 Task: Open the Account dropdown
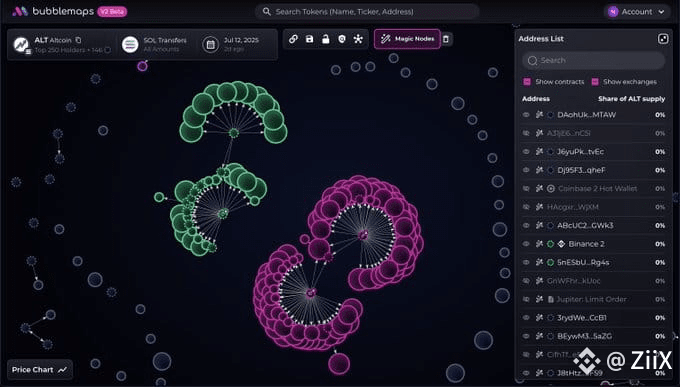click(636, 12)
